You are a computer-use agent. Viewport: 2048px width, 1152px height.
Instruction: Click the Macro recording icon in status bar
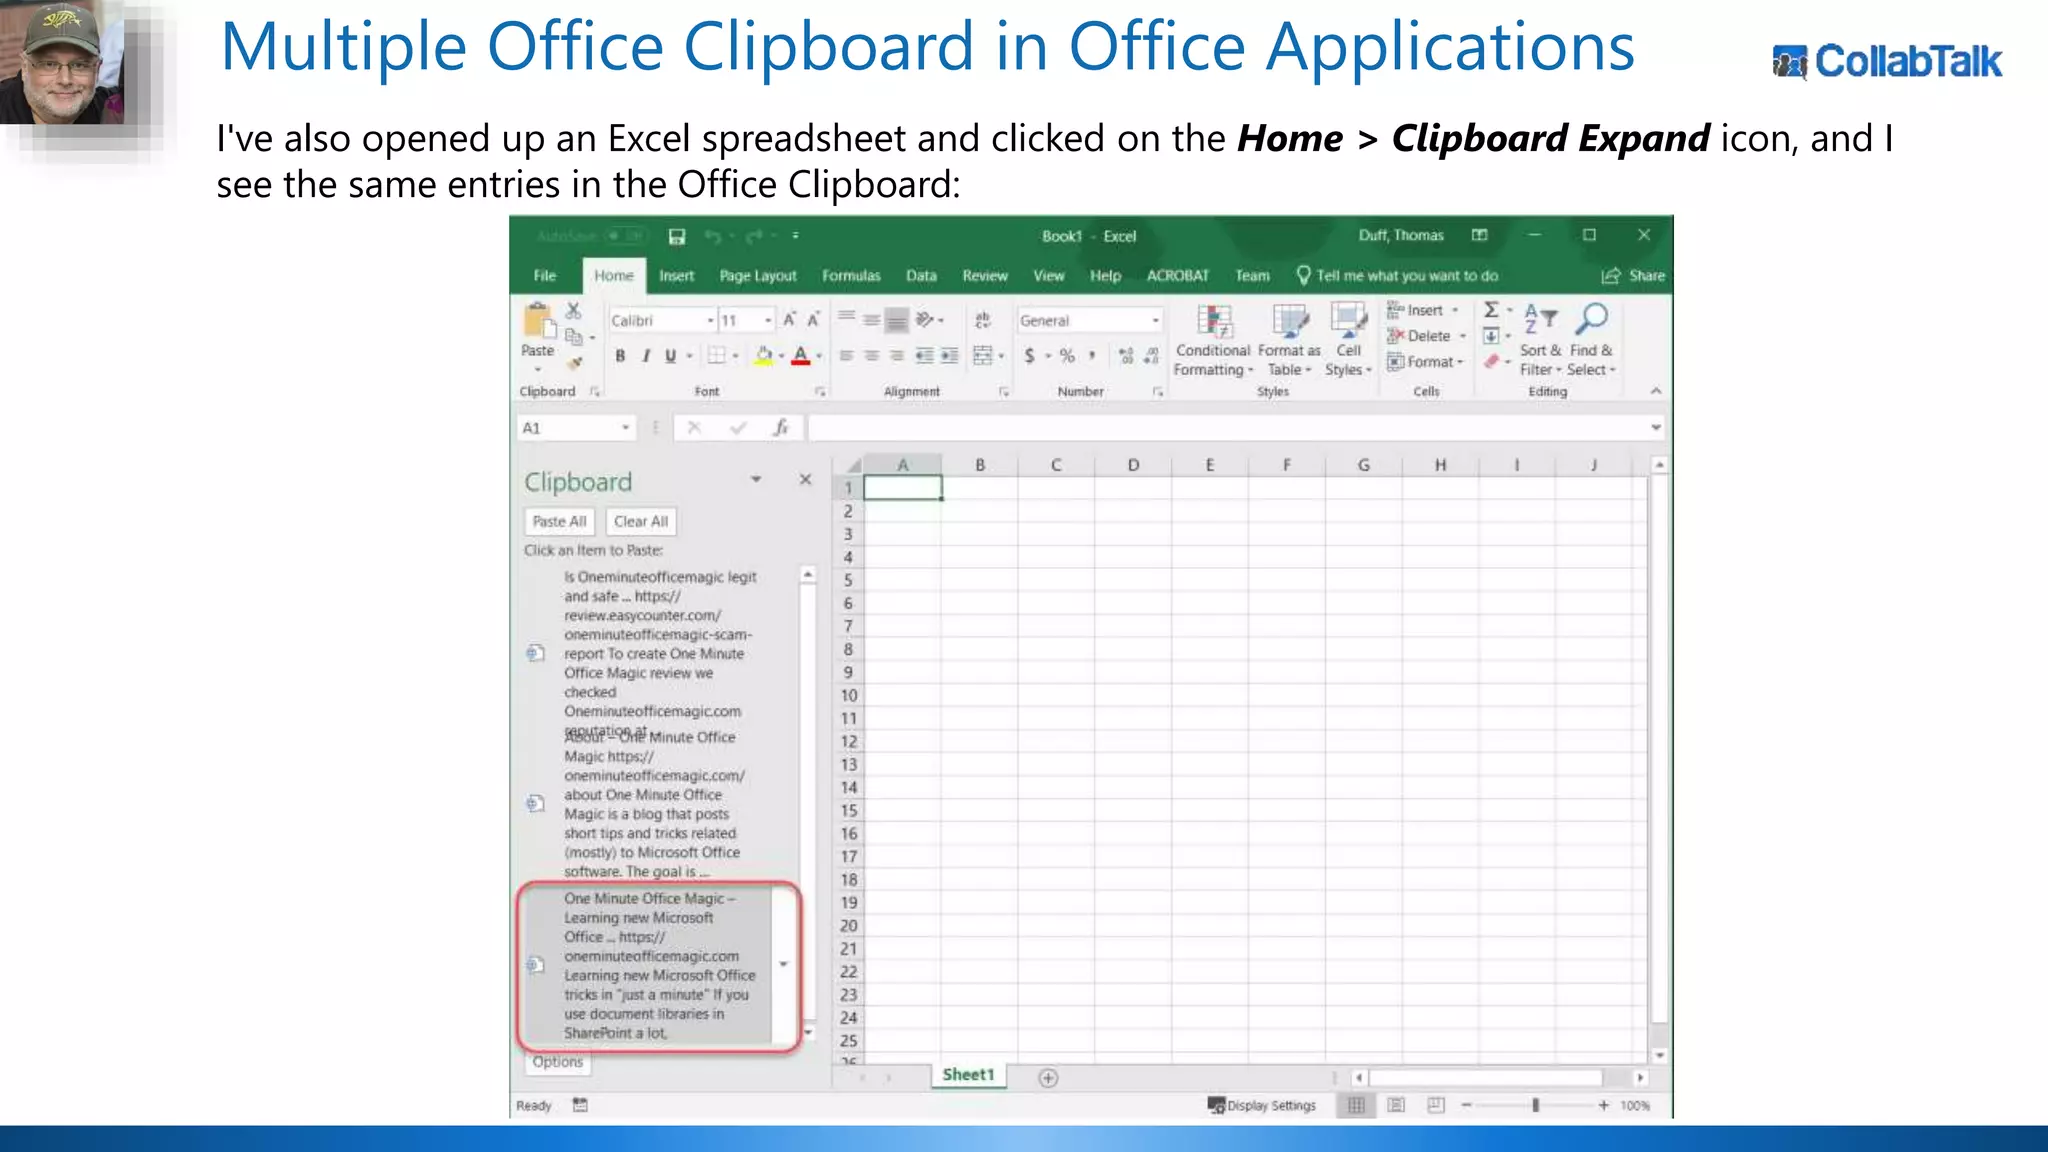click(580, 1105)
